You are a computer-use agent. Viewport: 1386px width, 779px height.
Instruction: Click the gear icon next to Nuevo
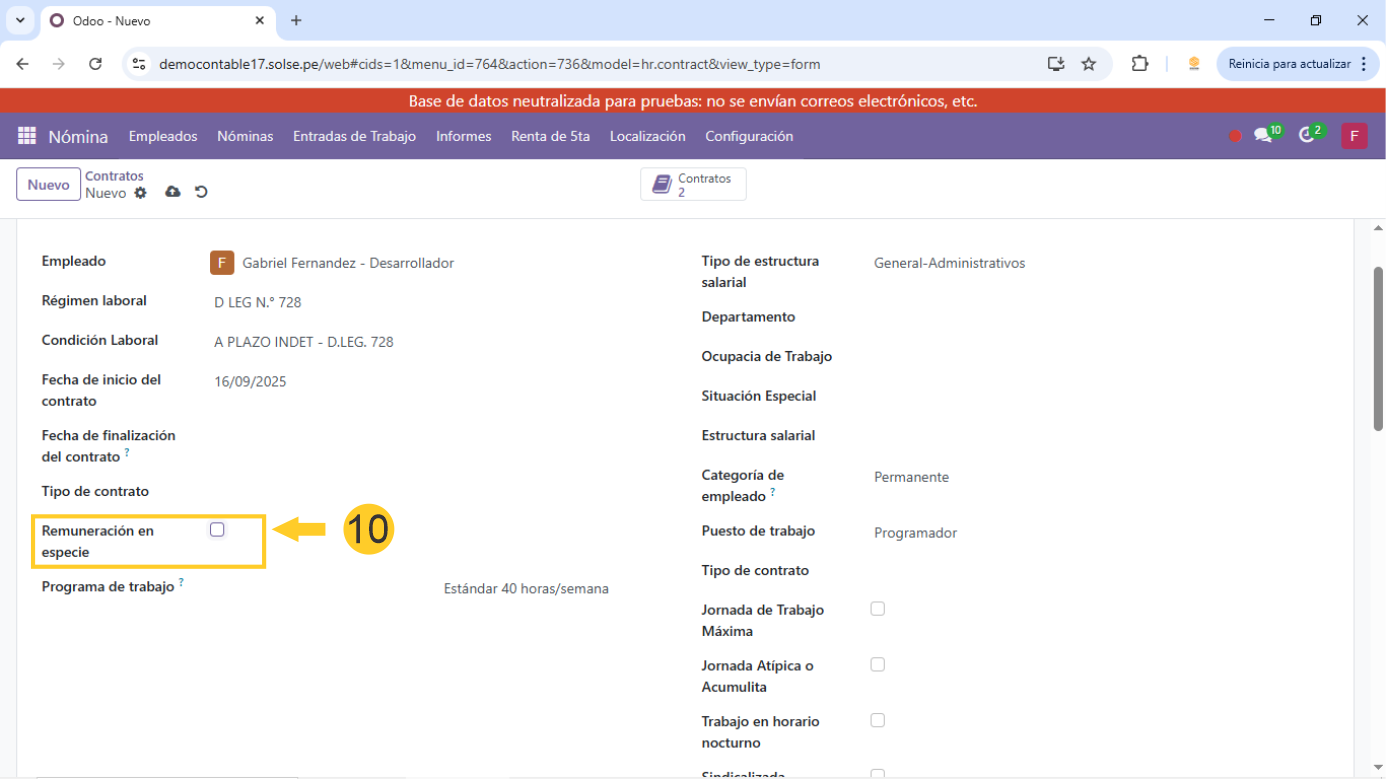pyautogui.click(x=140, y=193)
